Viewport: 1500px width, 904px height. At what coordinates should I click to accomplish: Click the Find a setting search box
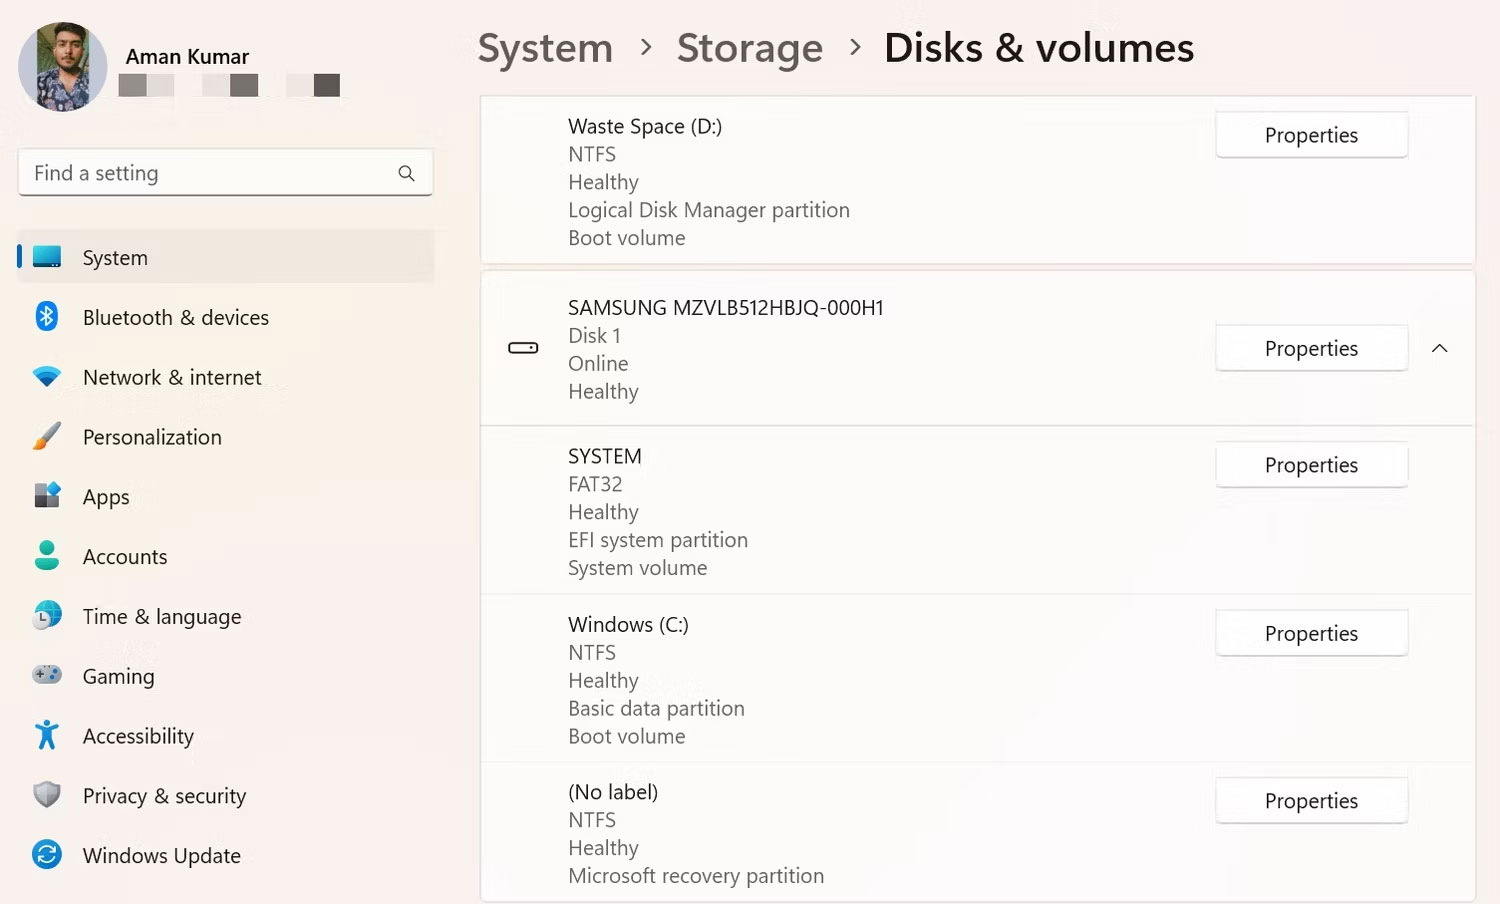pos(225,173)
